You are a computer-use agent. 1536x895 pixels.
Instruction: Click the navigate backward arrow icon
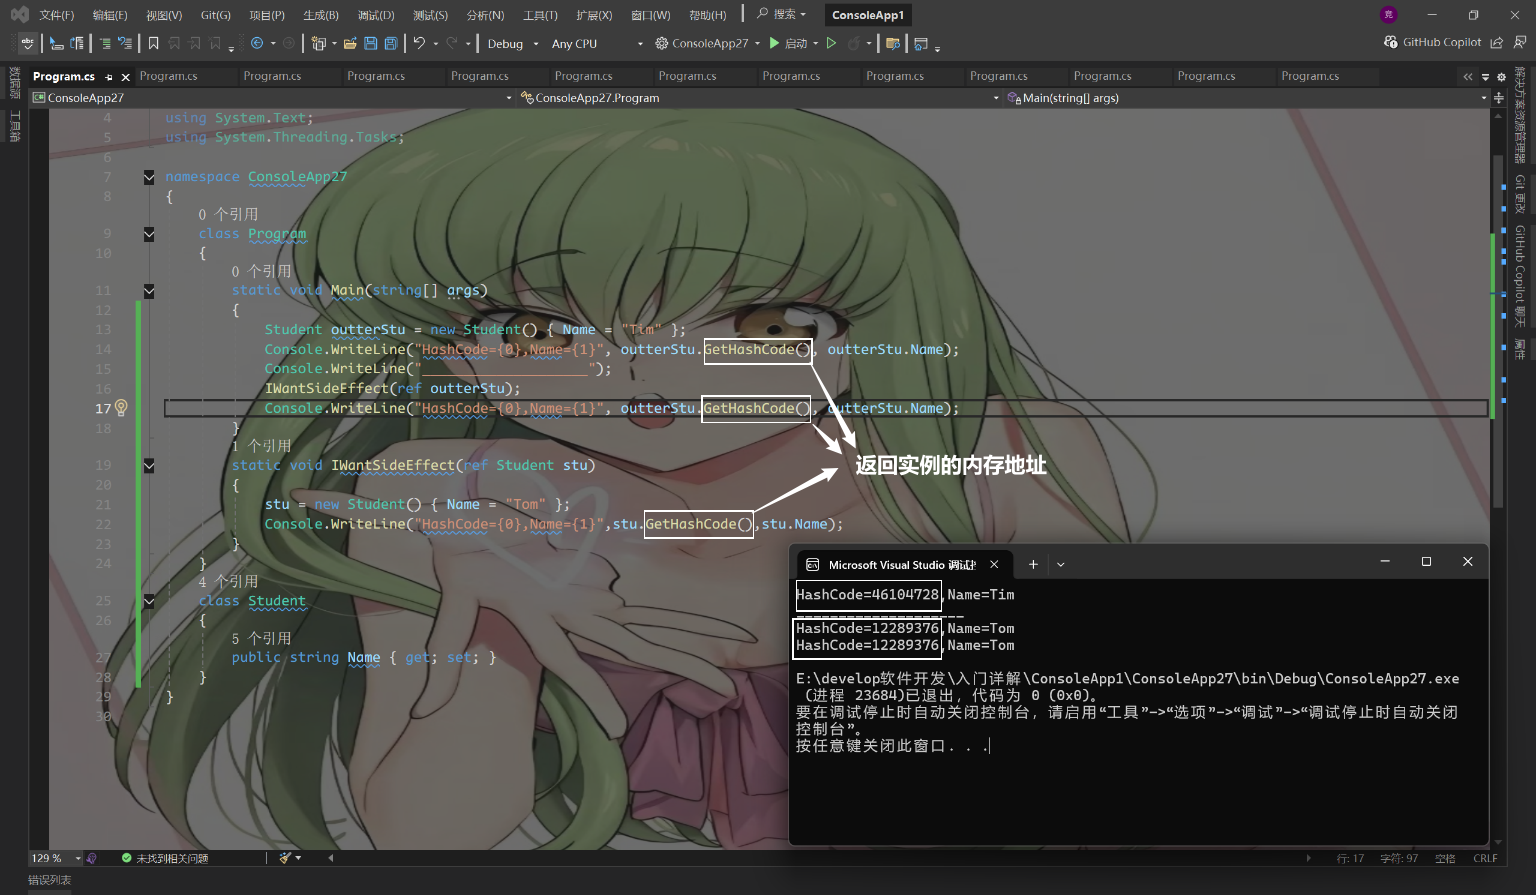click(257, 43)
